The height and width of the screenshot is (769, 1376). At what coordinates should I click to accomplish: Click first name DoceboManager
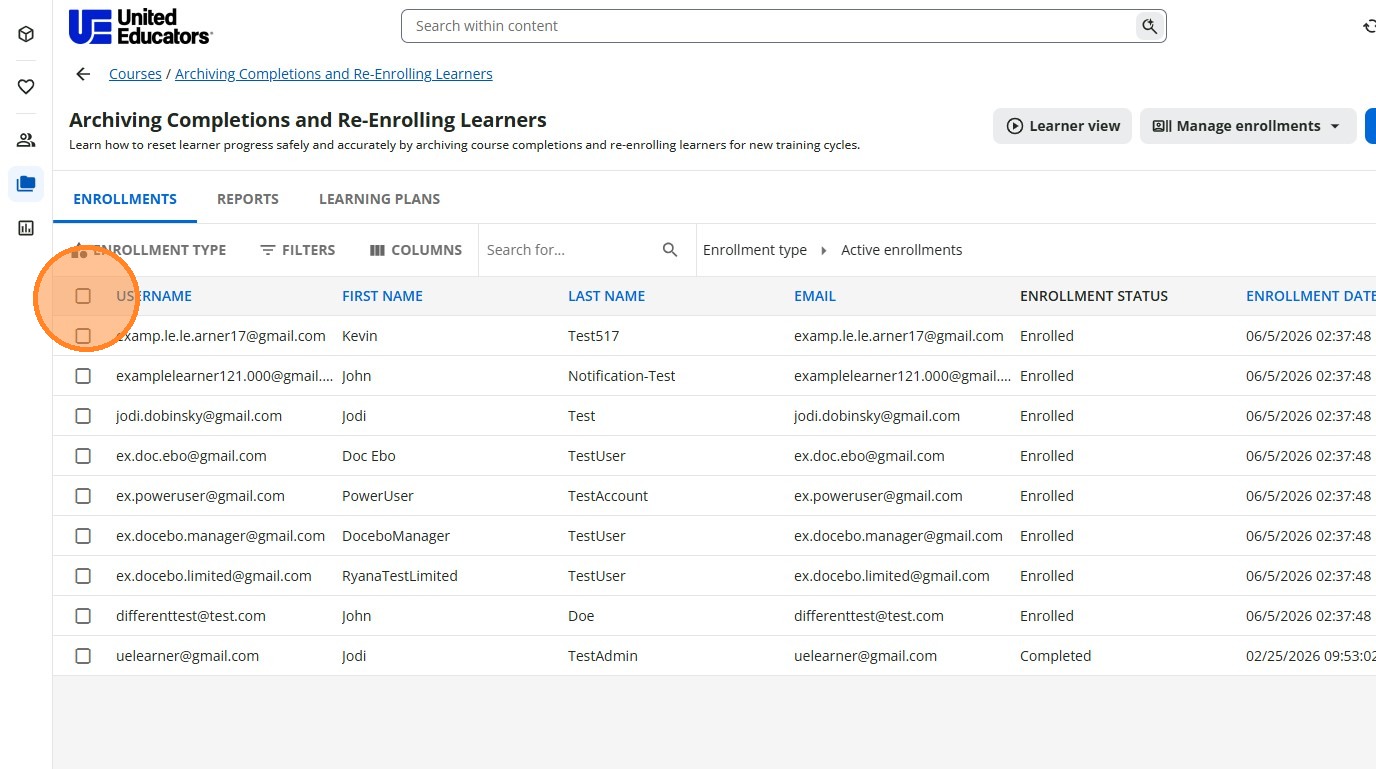pos(396,536)
